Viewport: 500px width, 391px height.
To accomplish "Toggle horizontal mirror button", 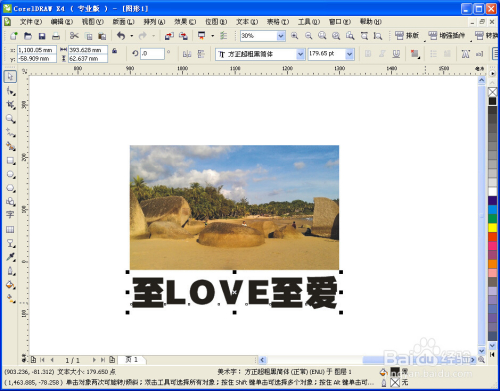I will pyautogui.click(x=187, y=54).
